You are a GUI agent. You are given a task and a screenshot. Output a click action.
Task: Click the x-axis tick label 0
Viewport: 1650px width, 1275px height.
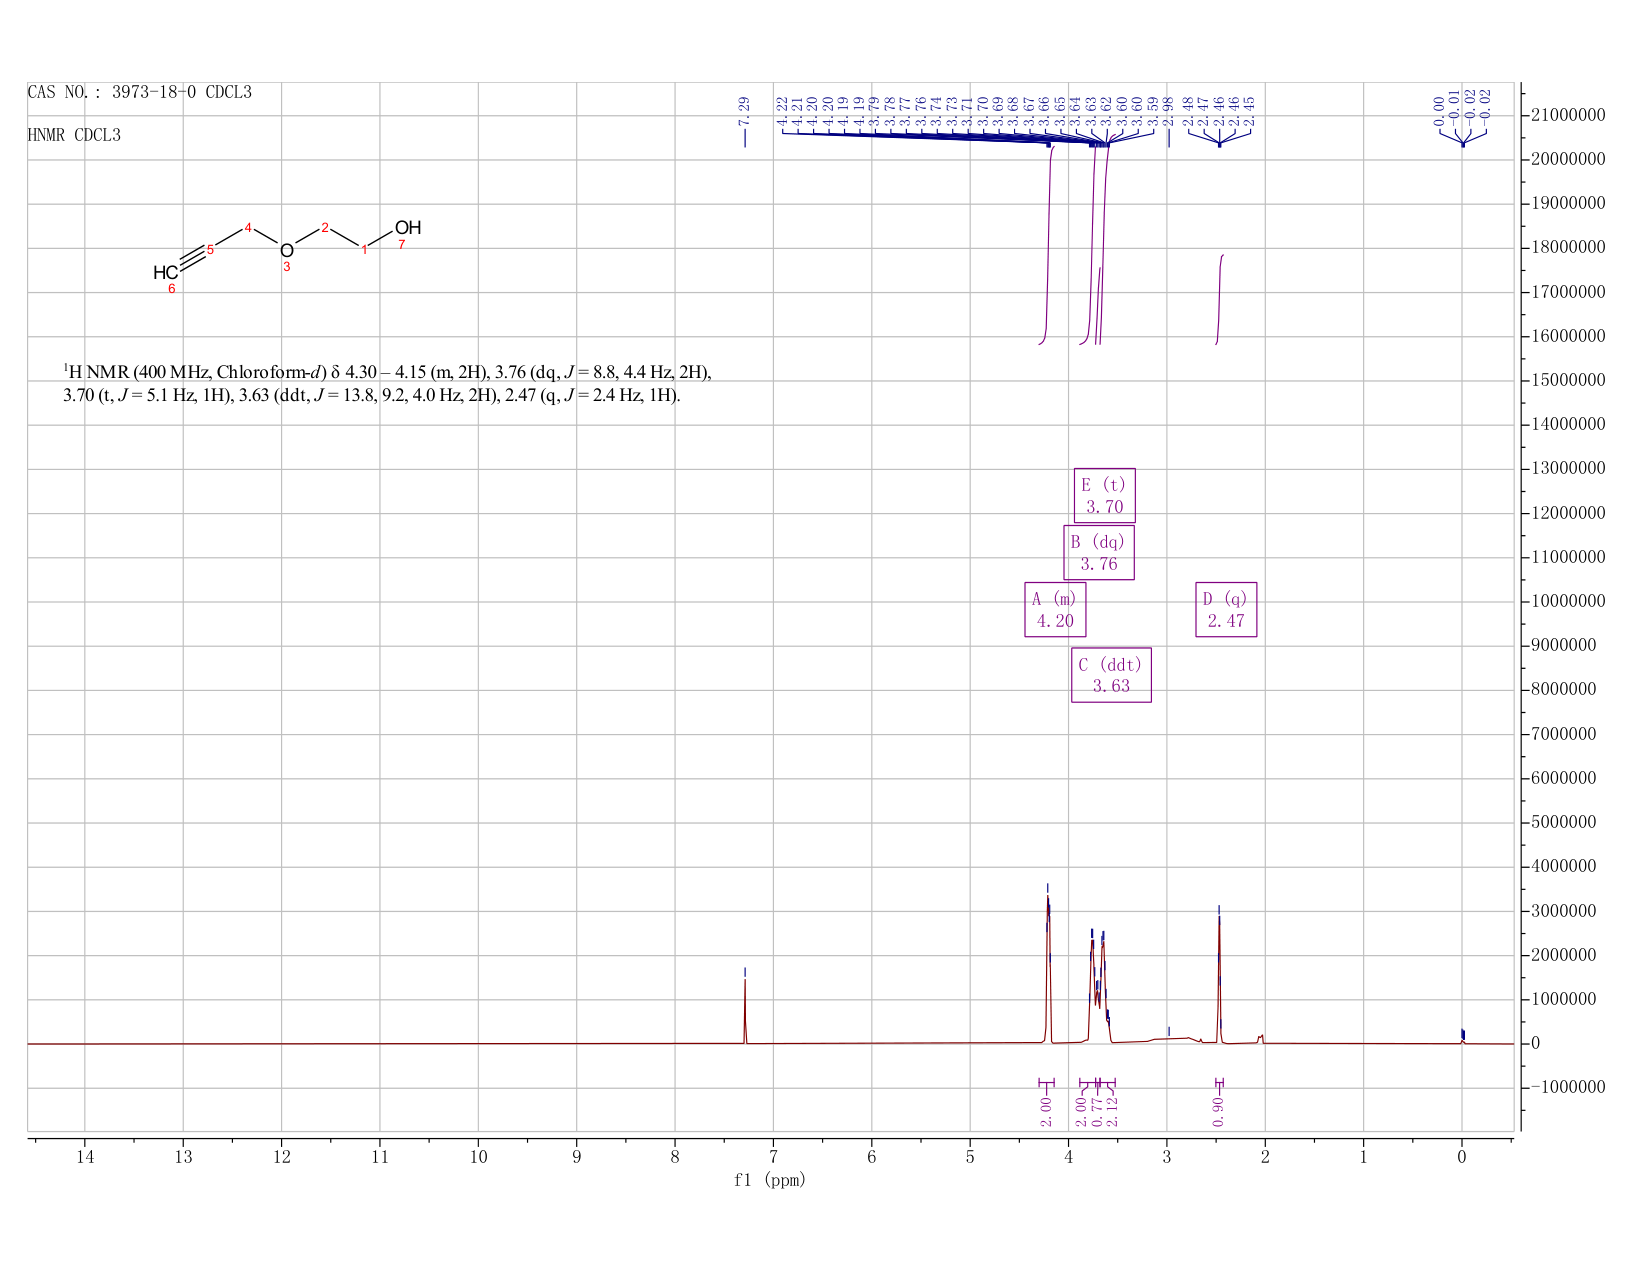coord(1462,1157)
